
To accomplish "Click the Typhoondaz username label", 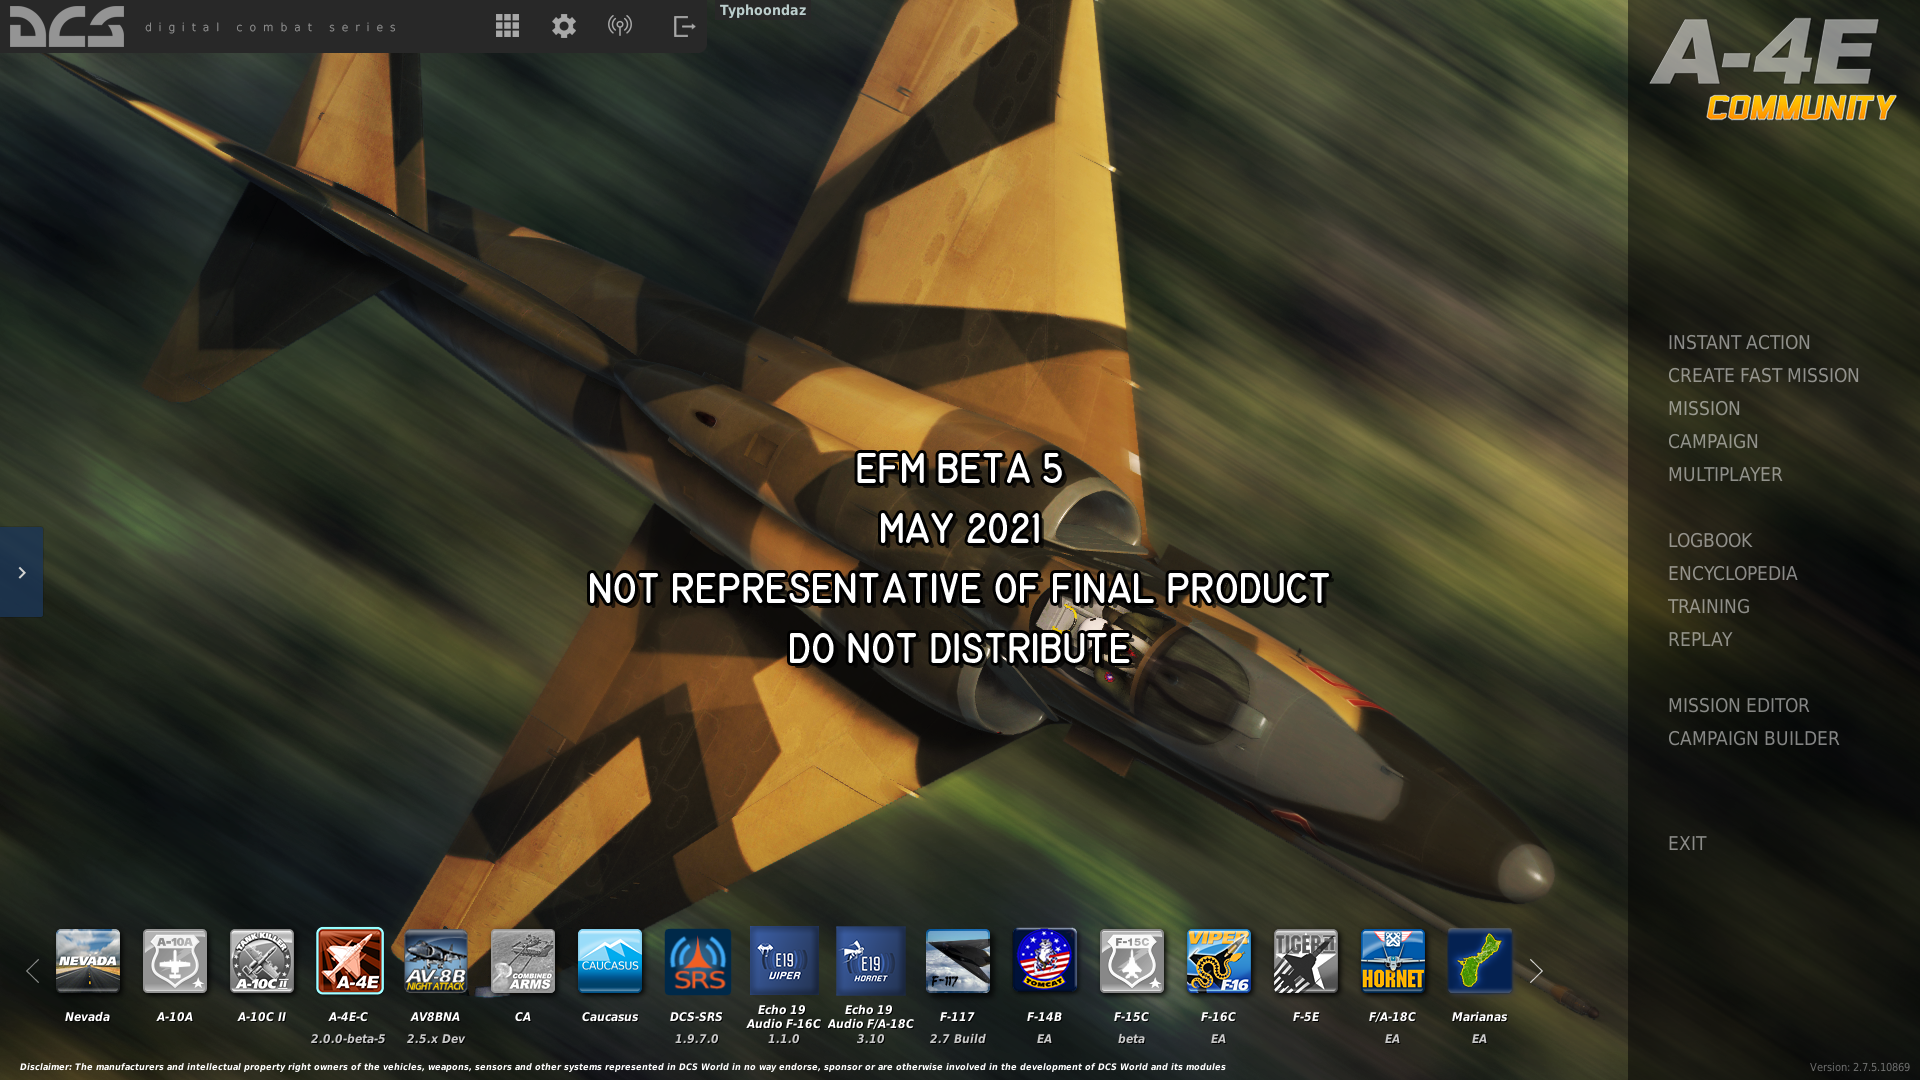I will click(763, 10).
